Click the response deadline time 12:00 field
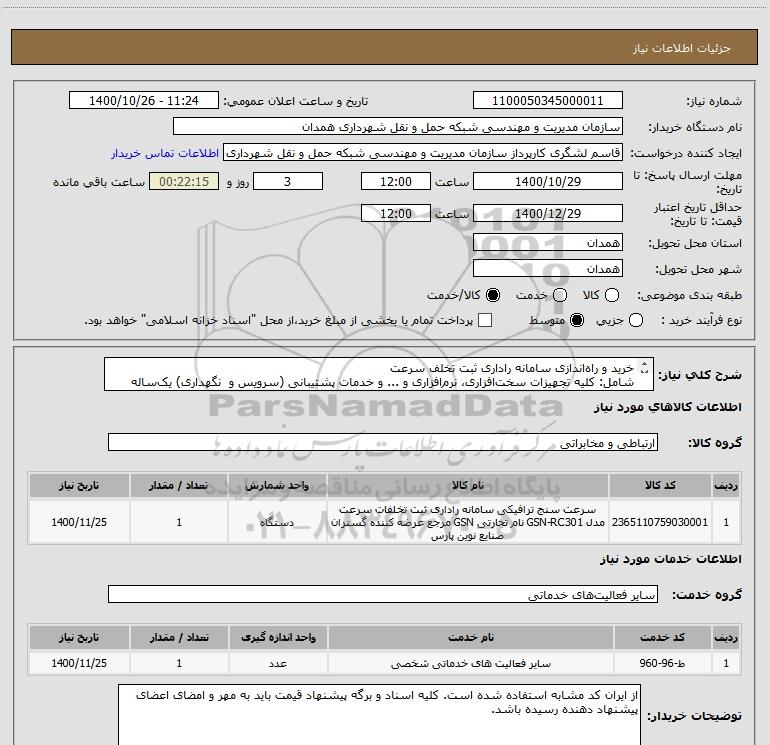The height and width of the screenshot is (745, 770). (396, 181)
